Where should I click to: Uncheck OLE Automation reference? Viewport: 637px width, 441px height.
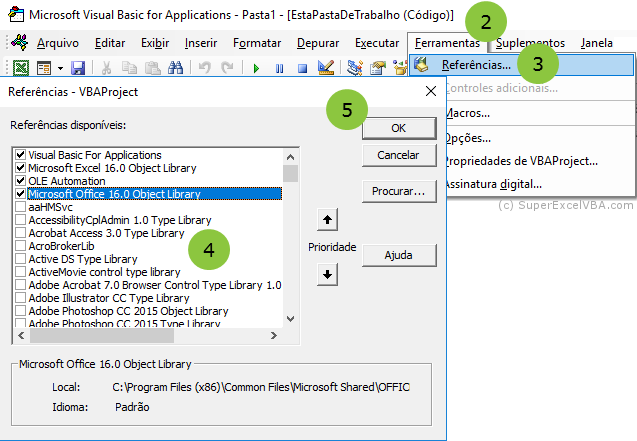pyautogui.click(x=20, y=181)
